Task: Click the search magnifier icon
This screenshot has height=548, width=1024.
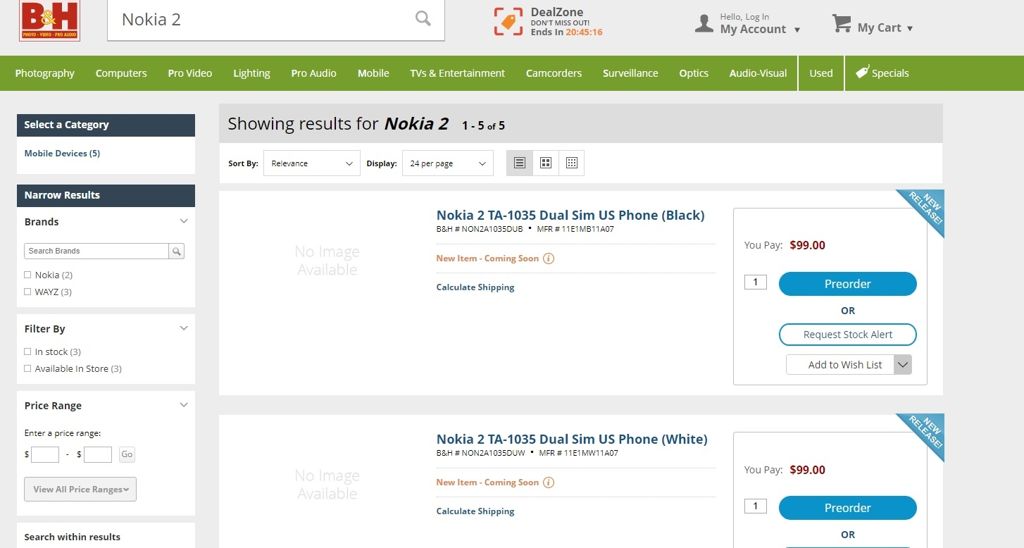Action: click(x=423, y=19)
